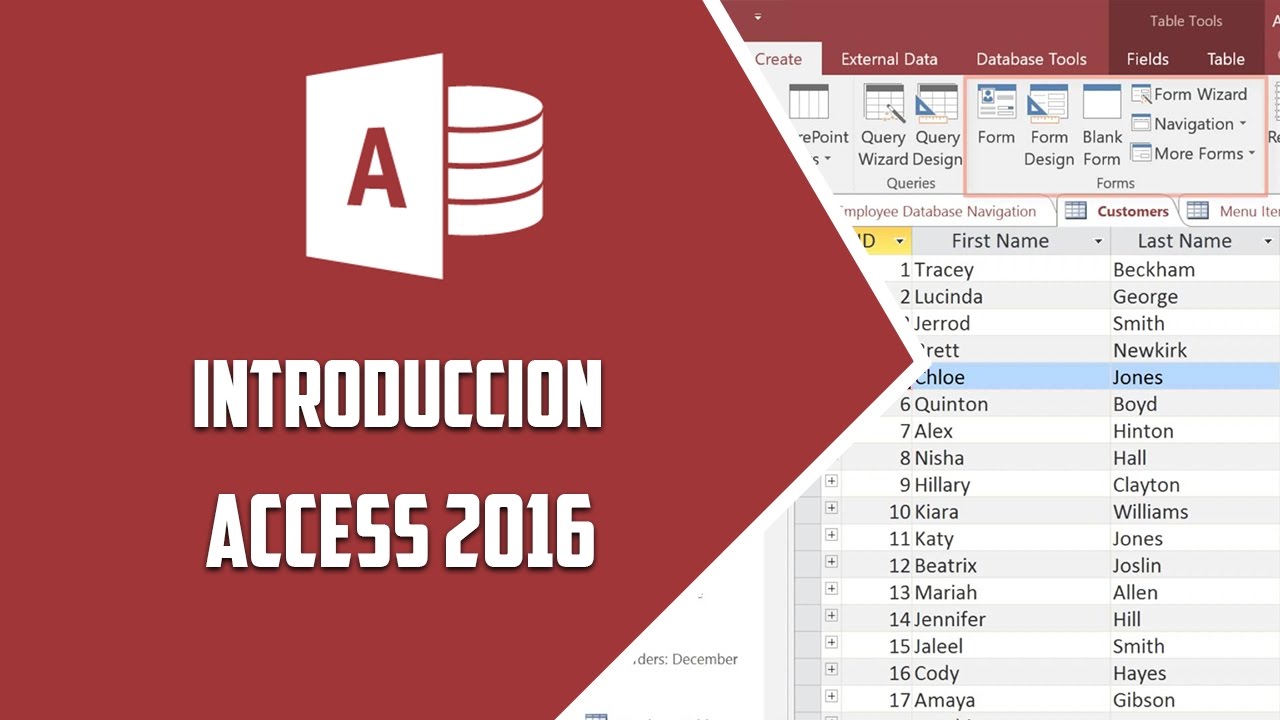Select the cell 'Tracey'
Screen dimensions: 1280x720
pyautogui.click(x=1011, y=270)
